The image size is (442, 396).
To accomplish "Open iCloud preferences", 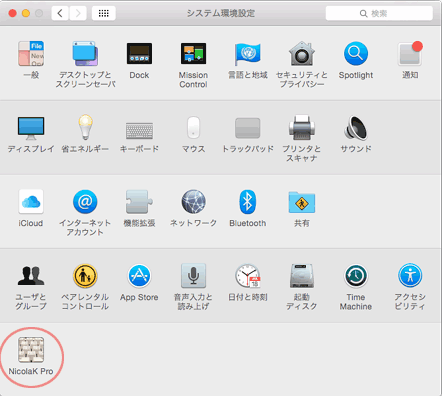I will tap(31, 201).
